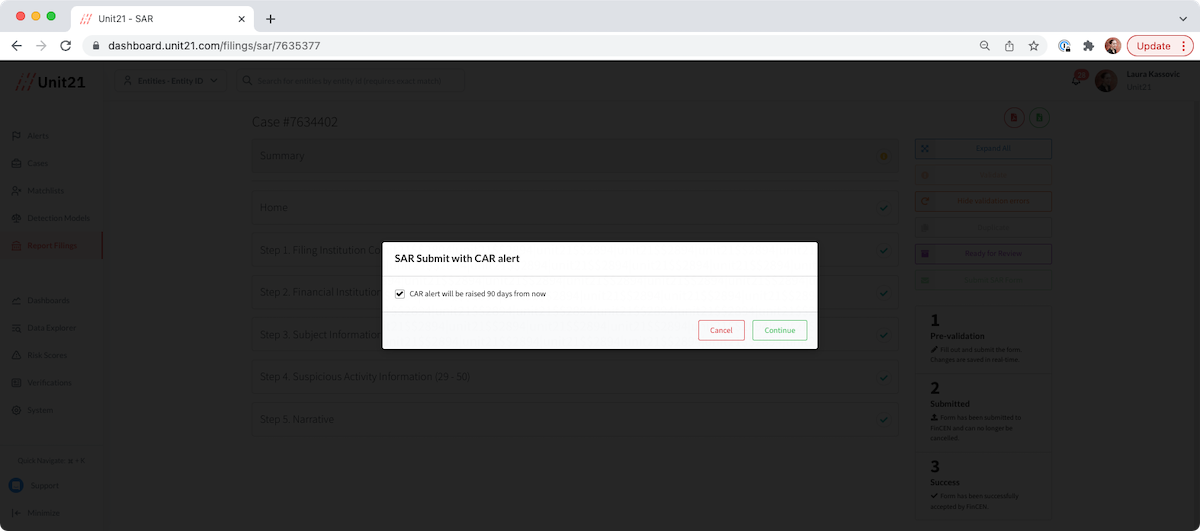Click the Expand All button
This screenshot has width=1200, height=531.
click(x=983, y=149)
